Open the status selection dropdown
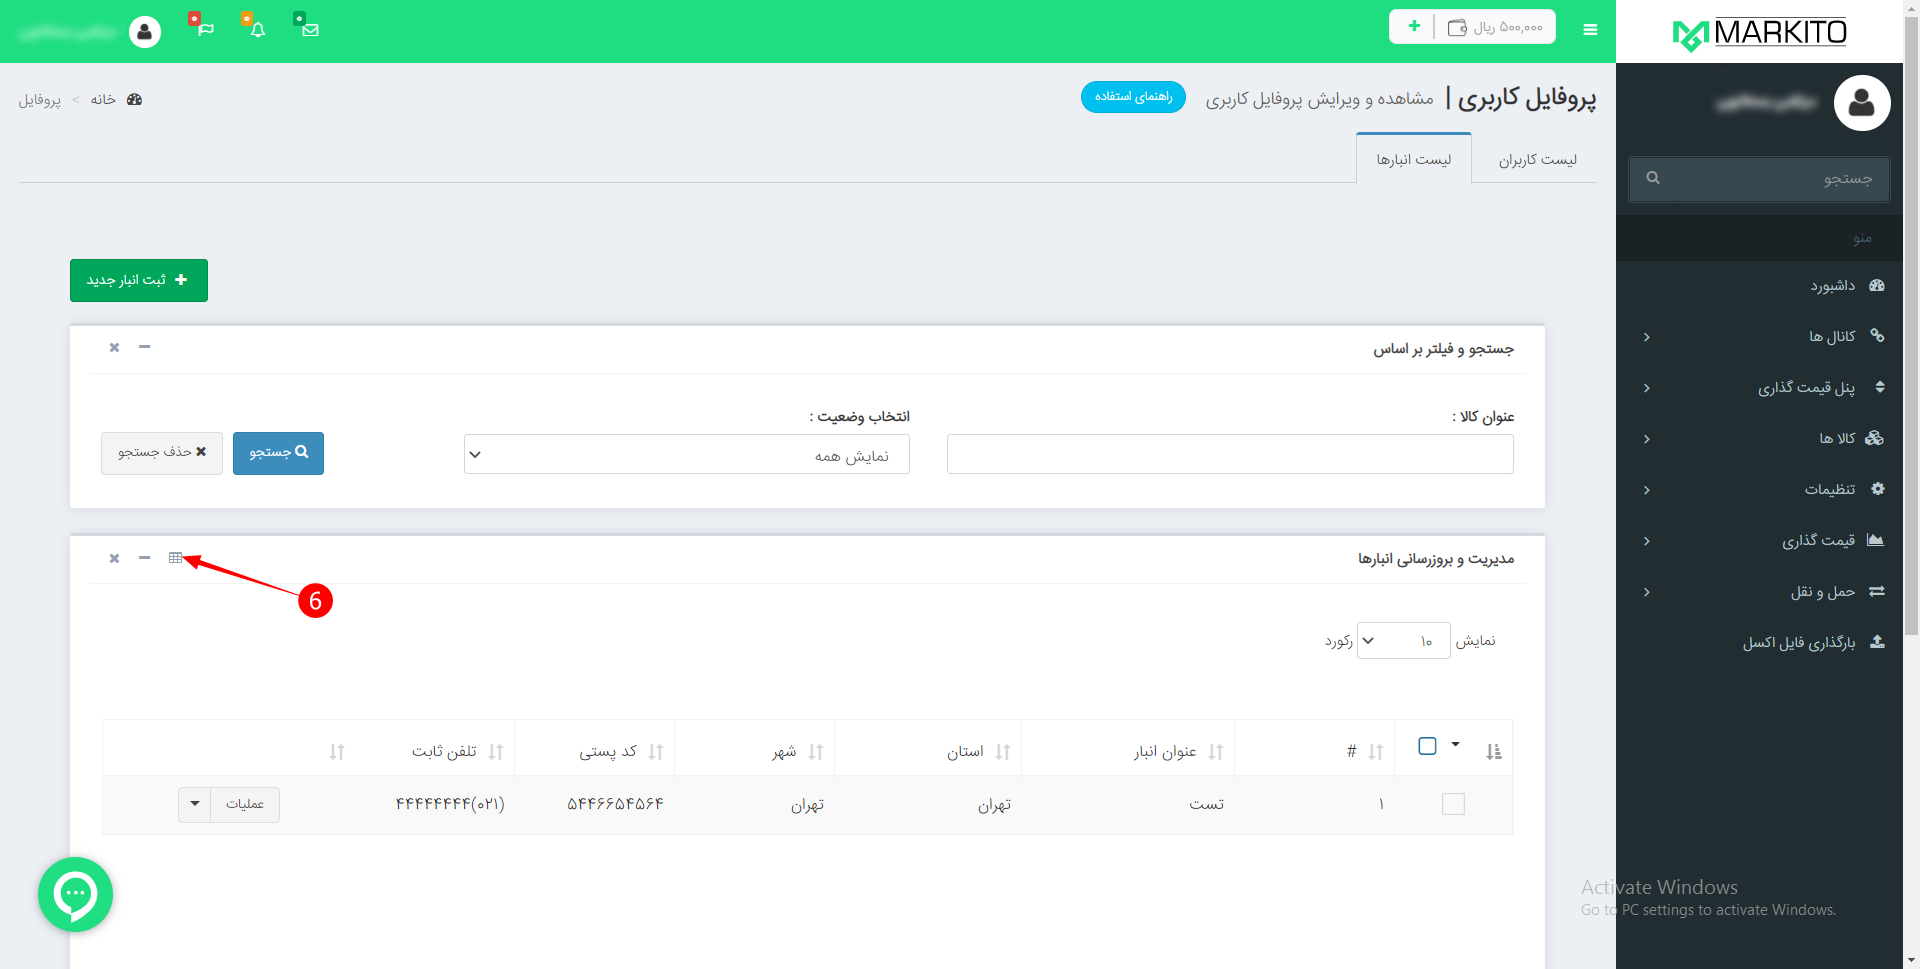This screenshot has height=969, width=1920. [686, 454]
